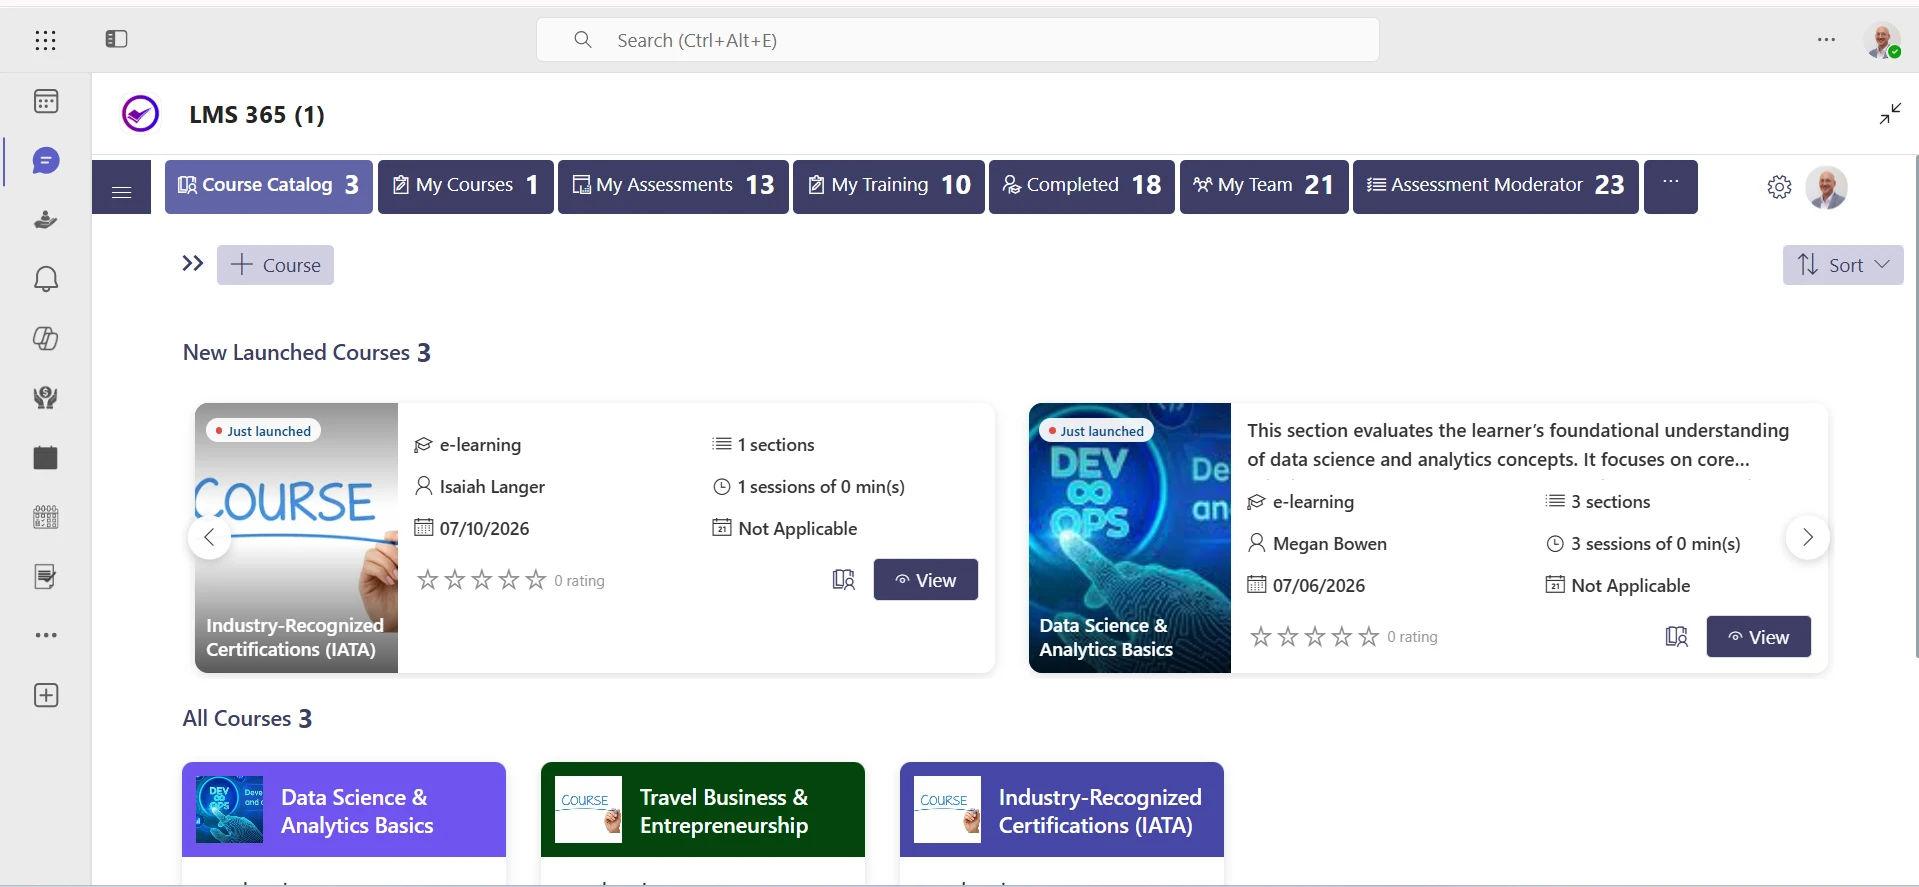Collapse the app with the shrink arrows icon
Screen dimensions: 1919x887
1890,113
